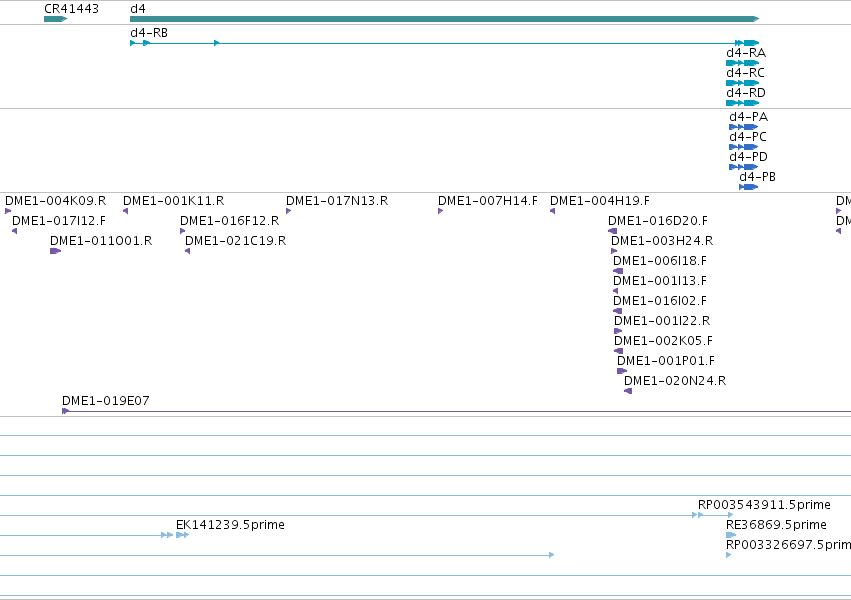The height and width of the screenshot is (600, 851).
Task: Select the DME1-017N13.R arrow marker
Action: pos(289,211)
